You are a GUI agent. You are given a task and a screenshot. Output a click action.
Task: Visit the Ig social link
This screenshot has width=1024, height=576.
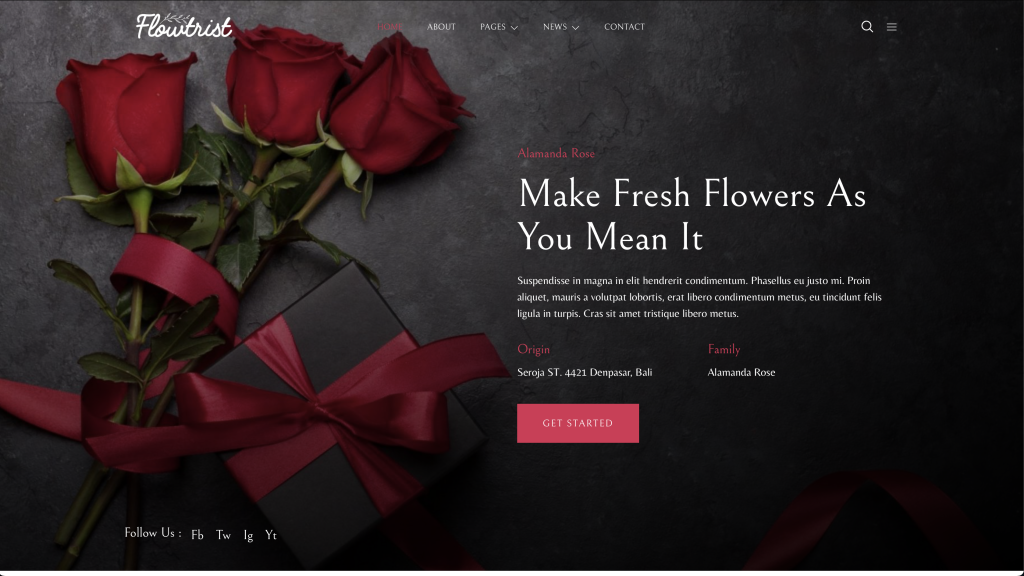248,536
